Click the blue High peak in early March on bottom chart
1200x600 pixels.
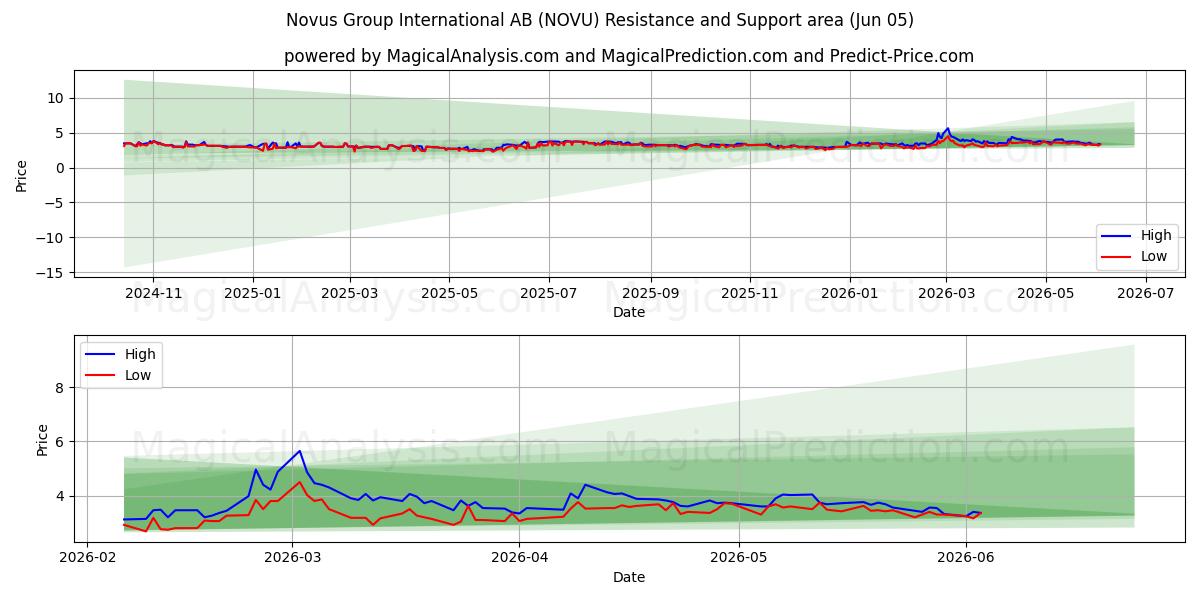[x=299, y=451]
